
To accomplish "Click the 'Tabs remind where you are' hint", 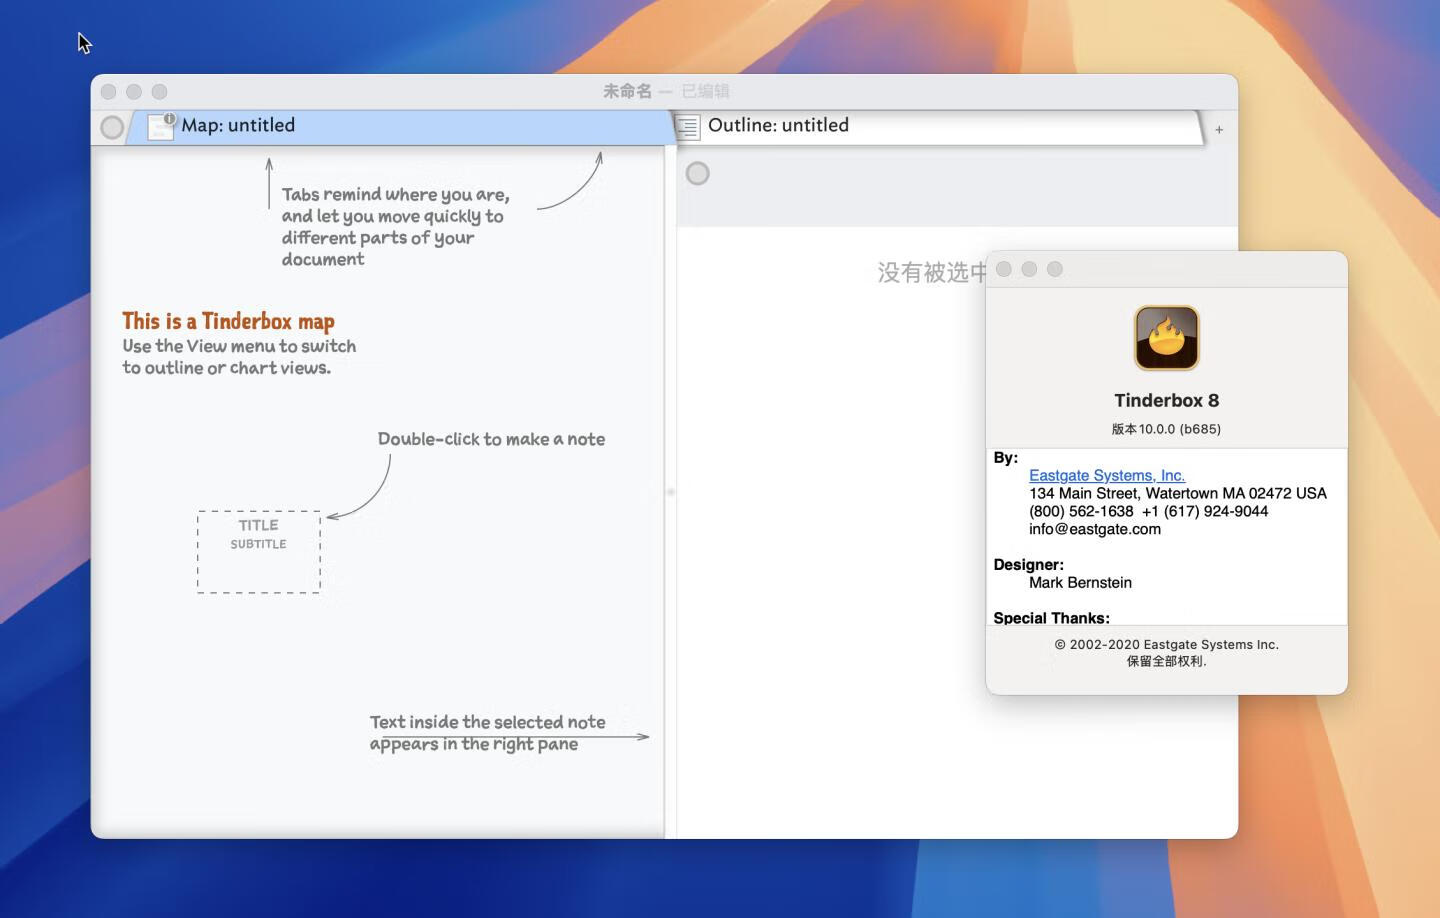I will click(x=395, y=227).
